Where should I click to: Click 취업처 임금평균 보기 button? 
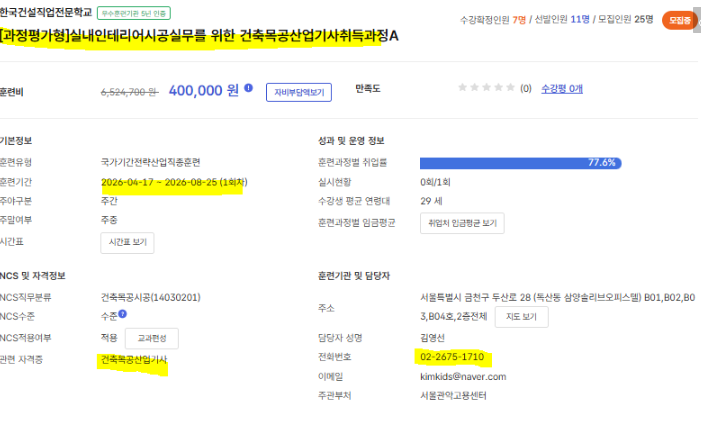click(x=461, y=223)
